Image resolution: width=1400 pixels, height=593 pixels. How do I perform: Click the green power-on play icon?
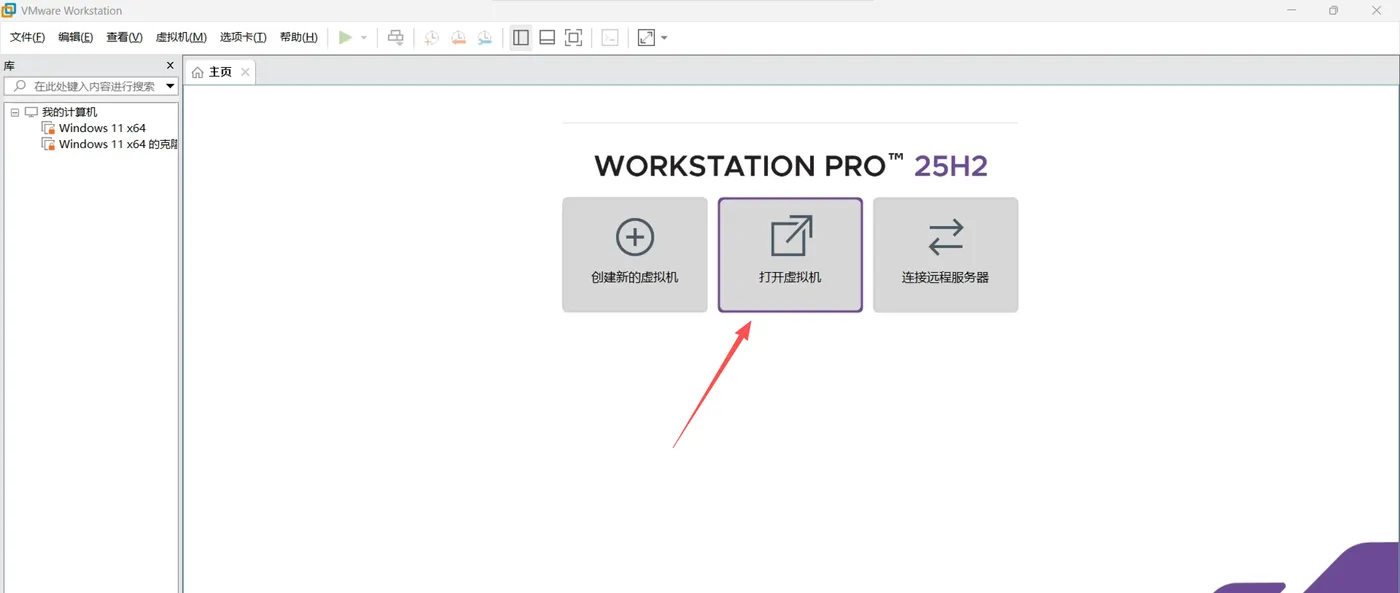pyautogui.click(x=345, y=37)
